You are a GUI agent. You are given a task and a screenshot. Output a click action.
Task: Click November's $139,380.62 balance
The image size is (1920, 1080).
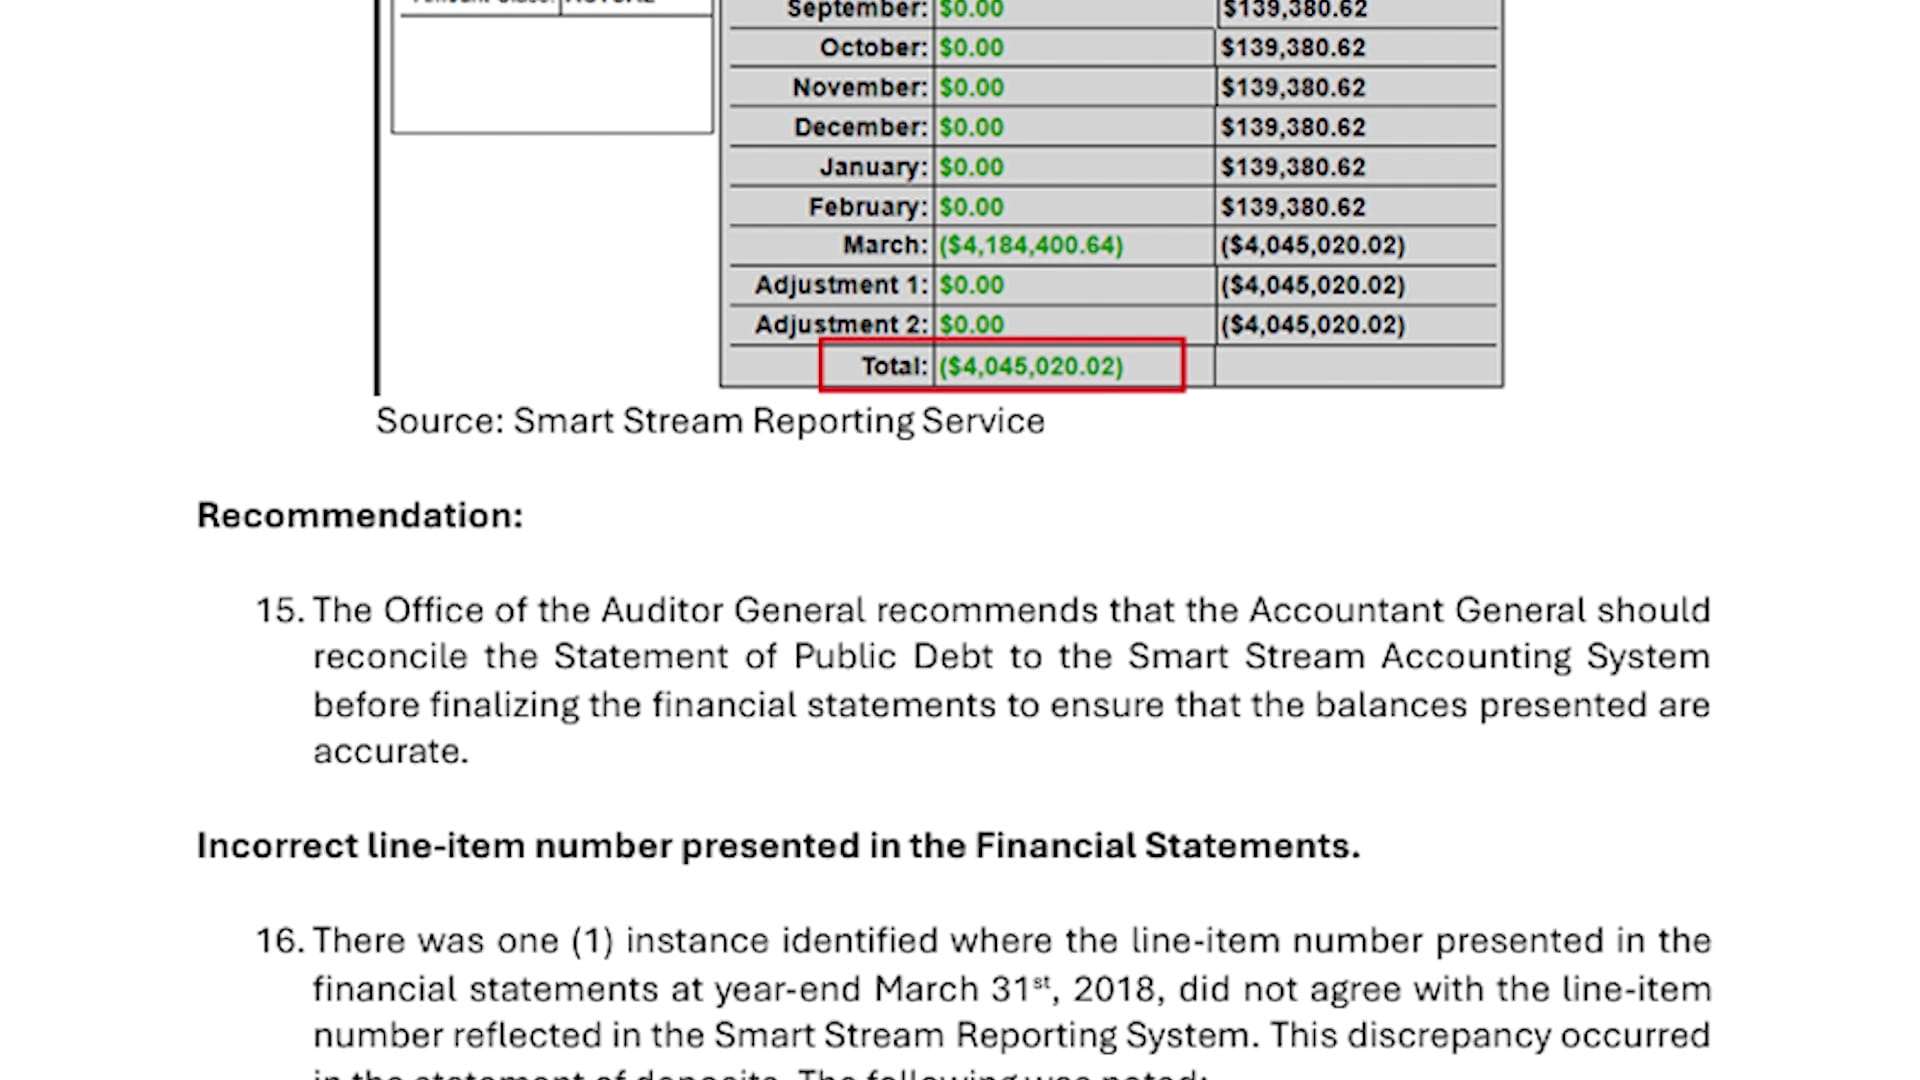(x=1293, y=88)
